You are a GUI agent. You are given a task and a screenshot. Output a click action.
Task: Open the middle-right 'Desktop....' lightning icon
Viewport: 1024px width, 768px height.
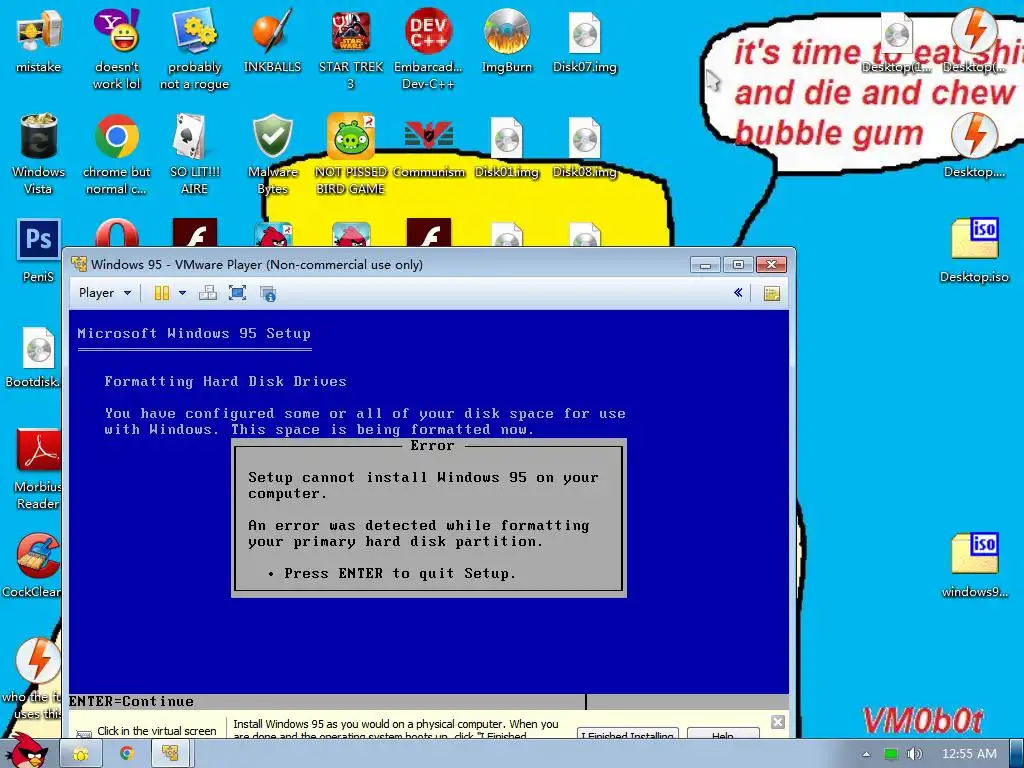click(x=974, y=146)
